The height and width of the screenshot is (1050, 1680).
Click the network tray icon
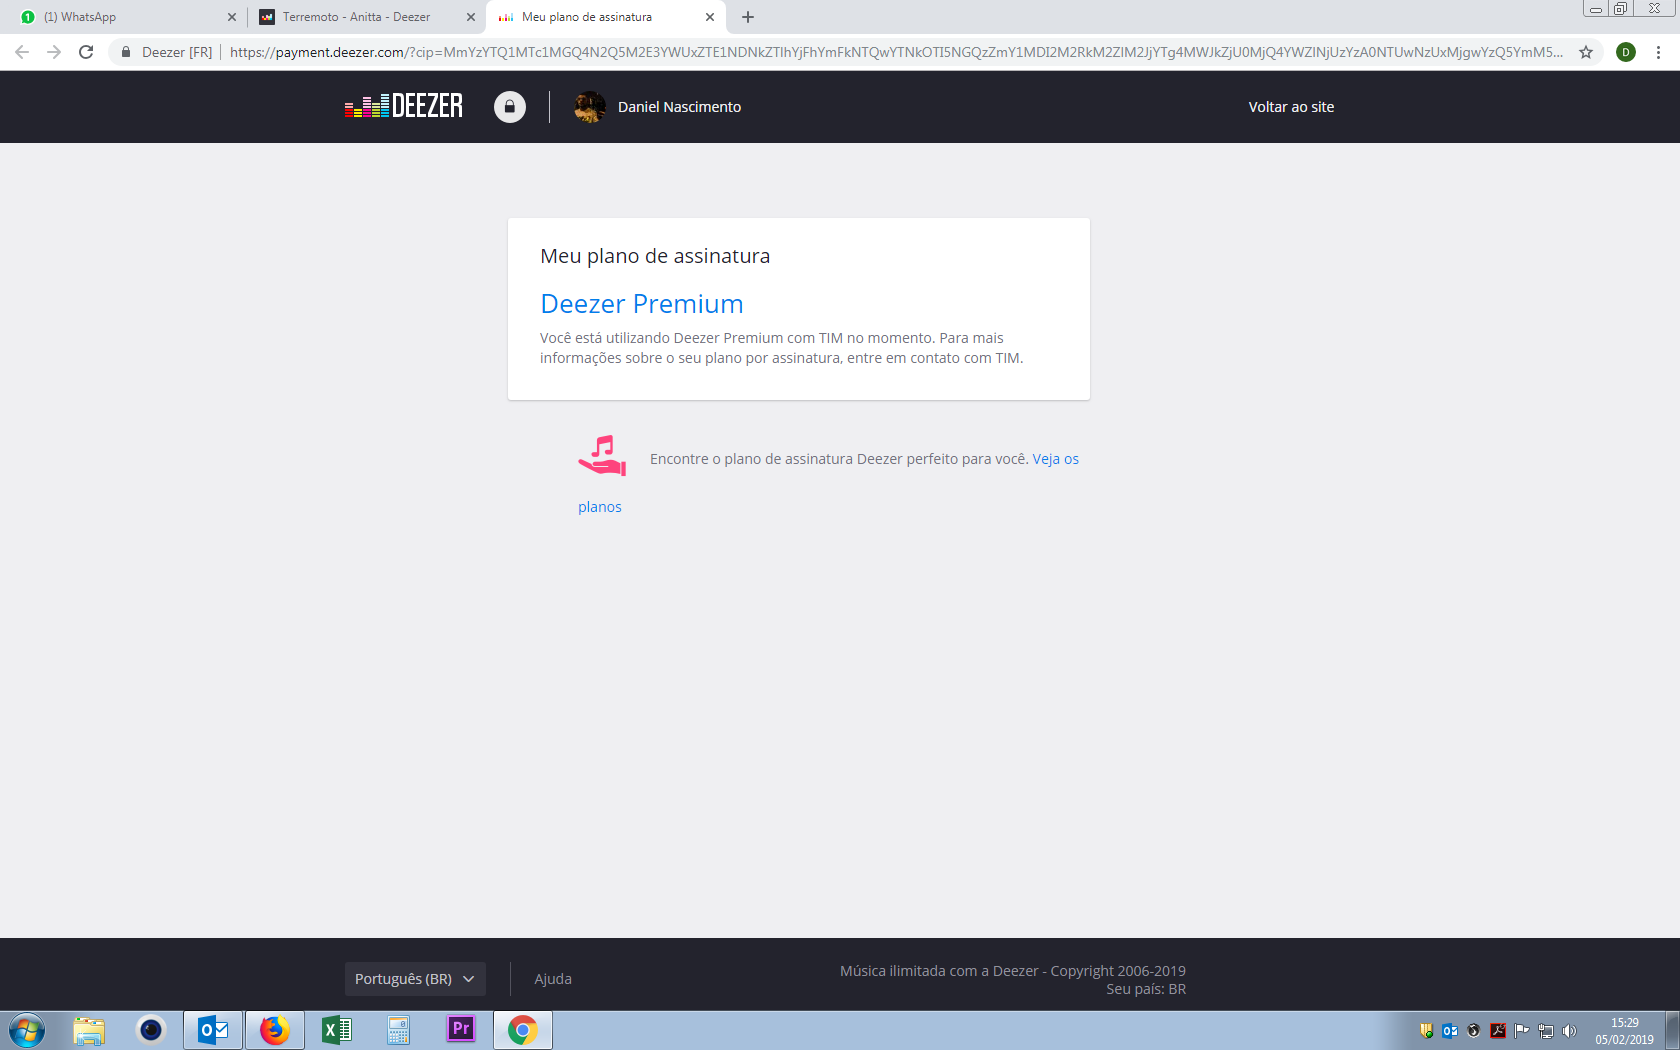coord(1546,1031)
